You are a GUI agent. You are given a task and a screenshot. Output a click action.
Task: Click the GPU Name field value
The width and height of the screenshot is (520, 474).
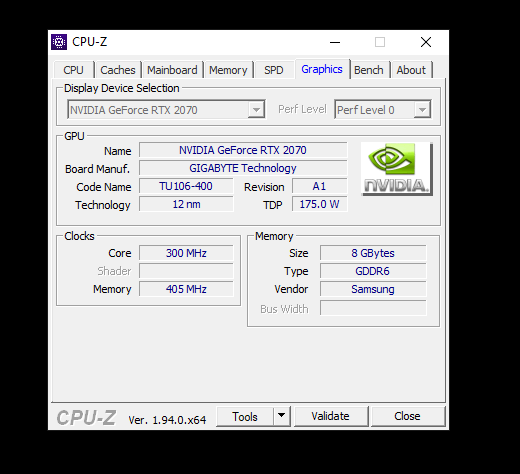tap(243, 150)
